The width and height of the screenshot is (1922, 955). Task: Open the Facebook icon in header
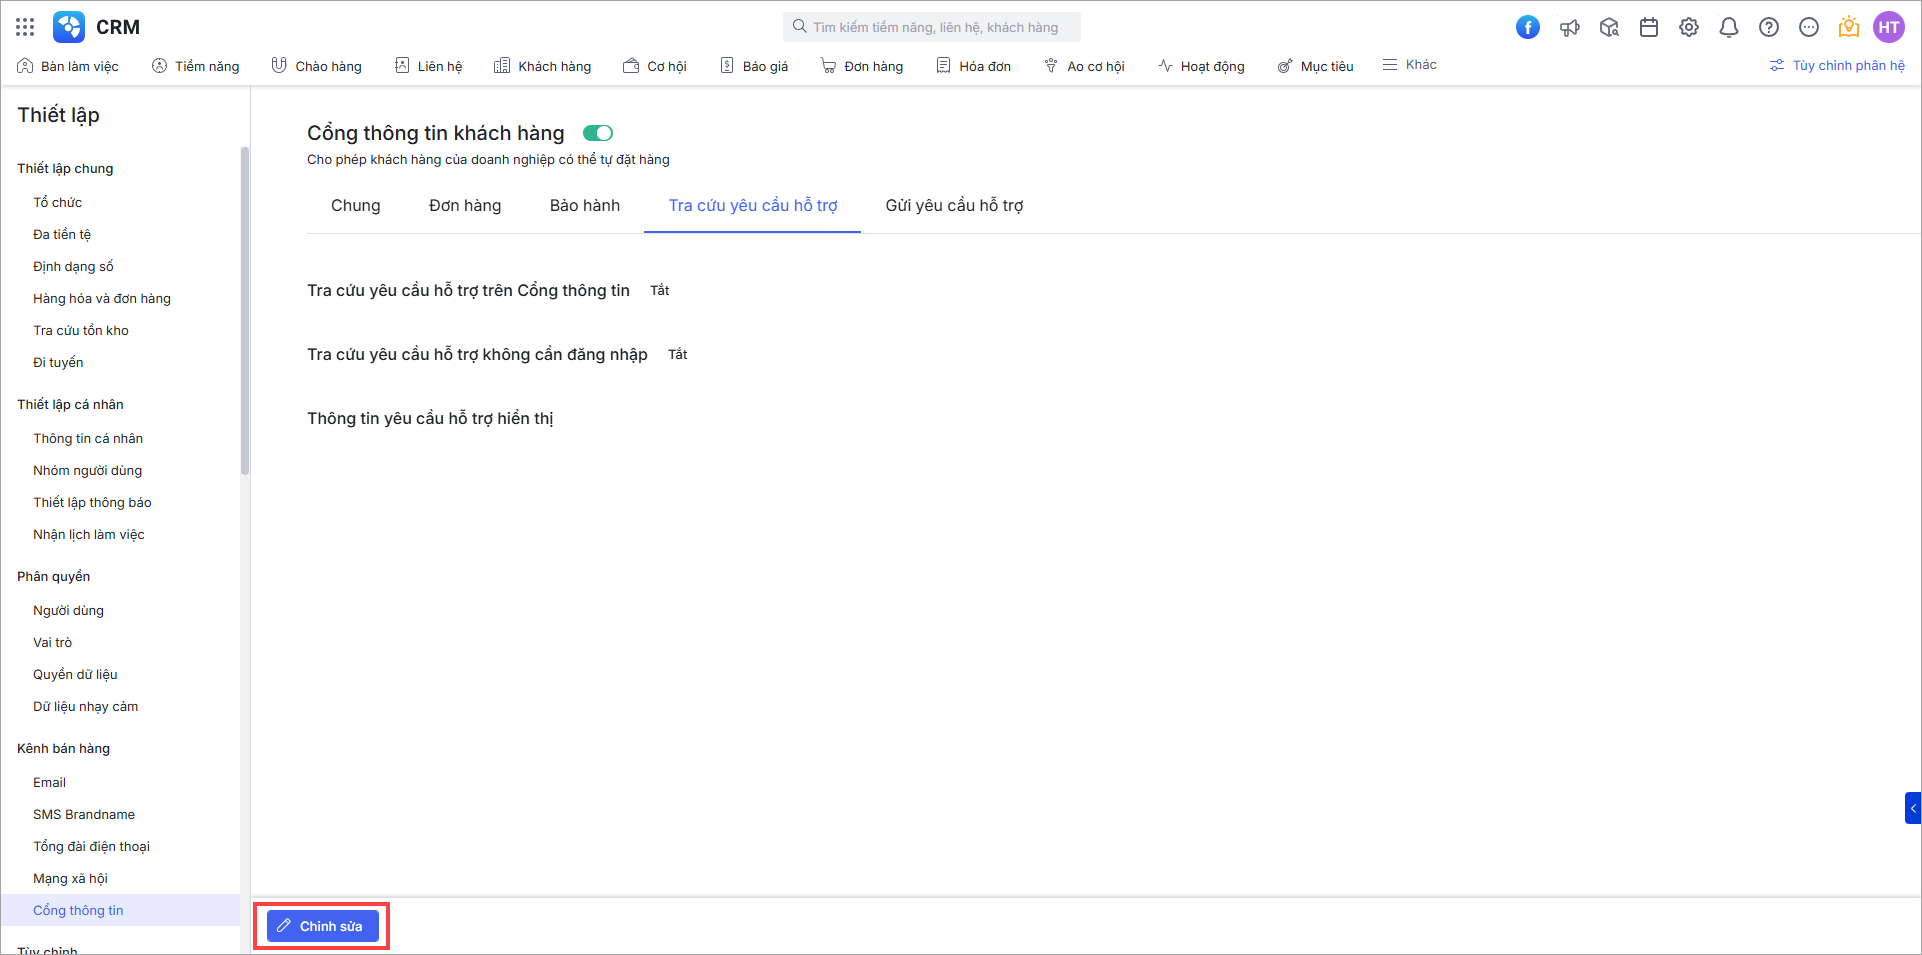(x=1528, y=27)
